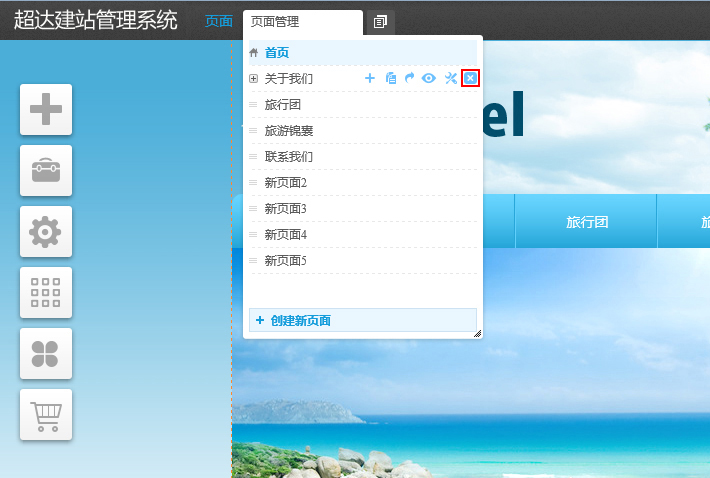Open the four-leaf clover sidebar button
This screenshot has width=710, height=478.
(46, 354)
